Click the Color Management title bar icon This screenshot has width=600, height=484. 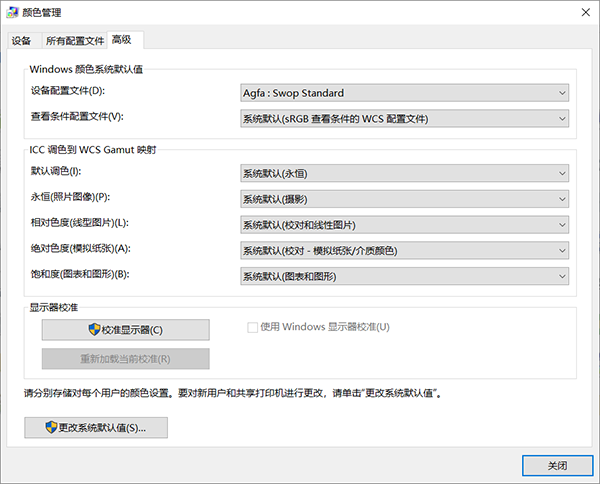tap(13, 11)
